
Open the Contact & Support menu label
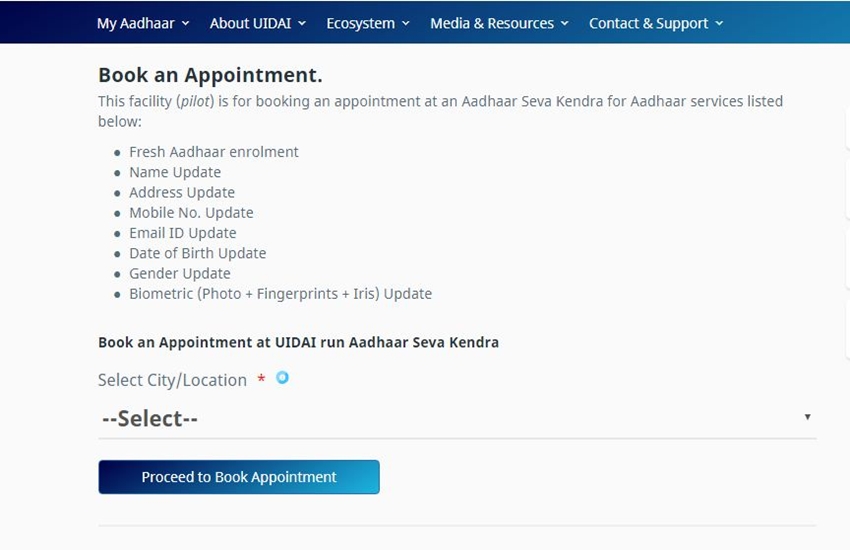point(648,23)
